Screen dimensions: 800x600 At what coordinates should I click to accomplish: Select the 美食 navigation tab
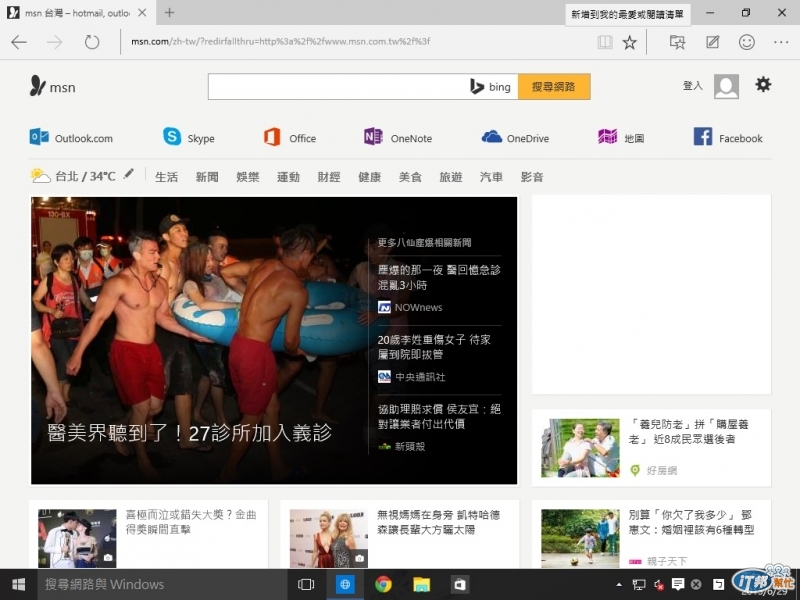pos(410,177)
